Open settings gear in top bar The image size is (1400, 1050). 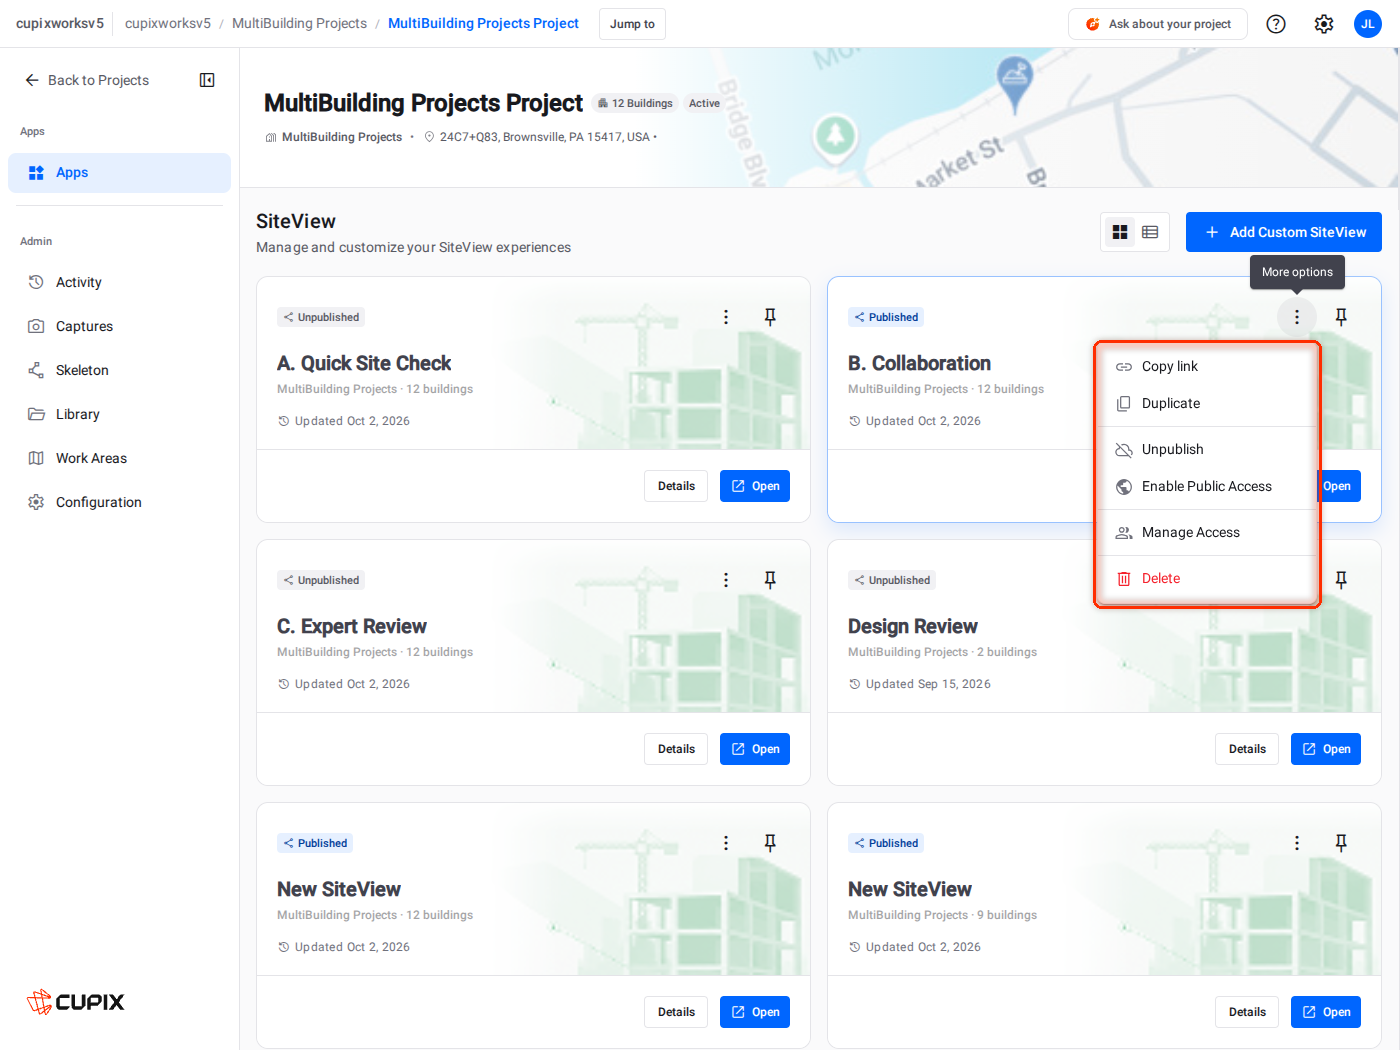click(x=1324, y=24)
